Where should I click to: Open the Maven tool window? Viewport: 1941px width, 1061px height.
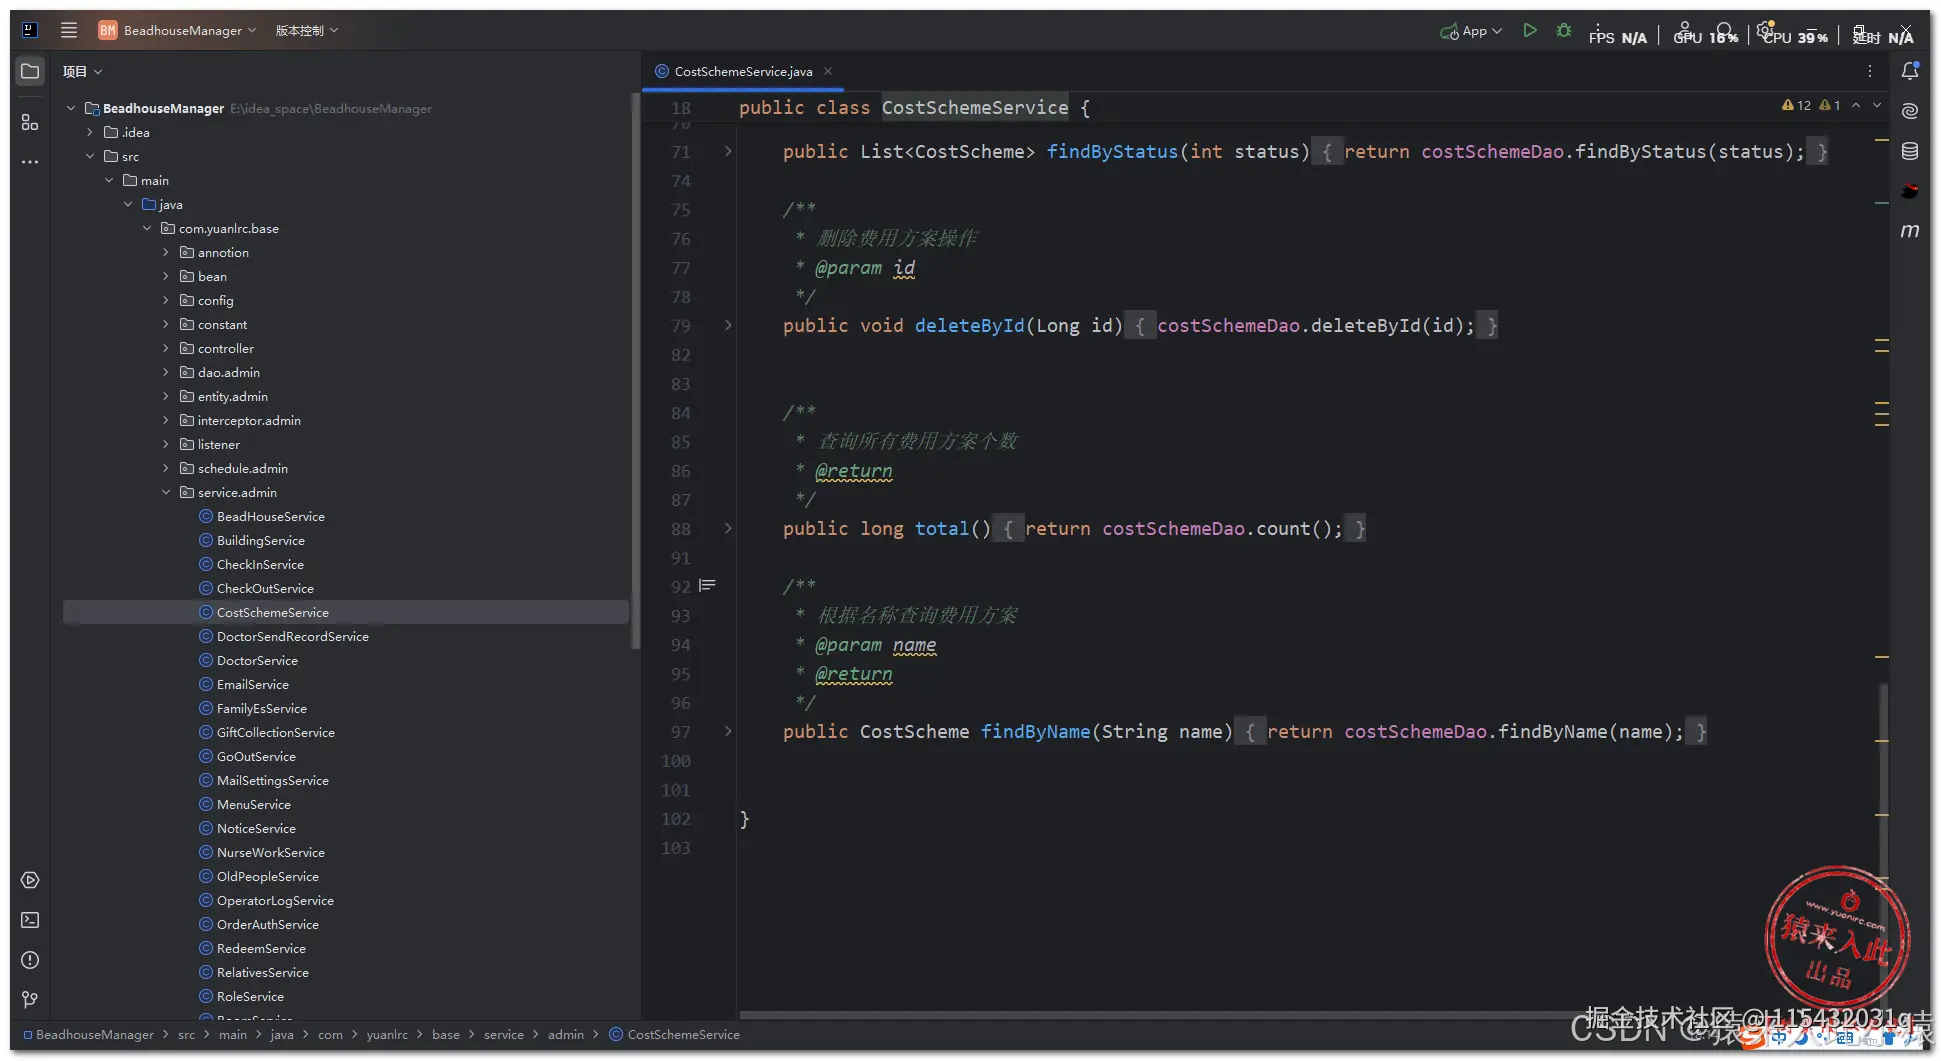pos(1910,231)
